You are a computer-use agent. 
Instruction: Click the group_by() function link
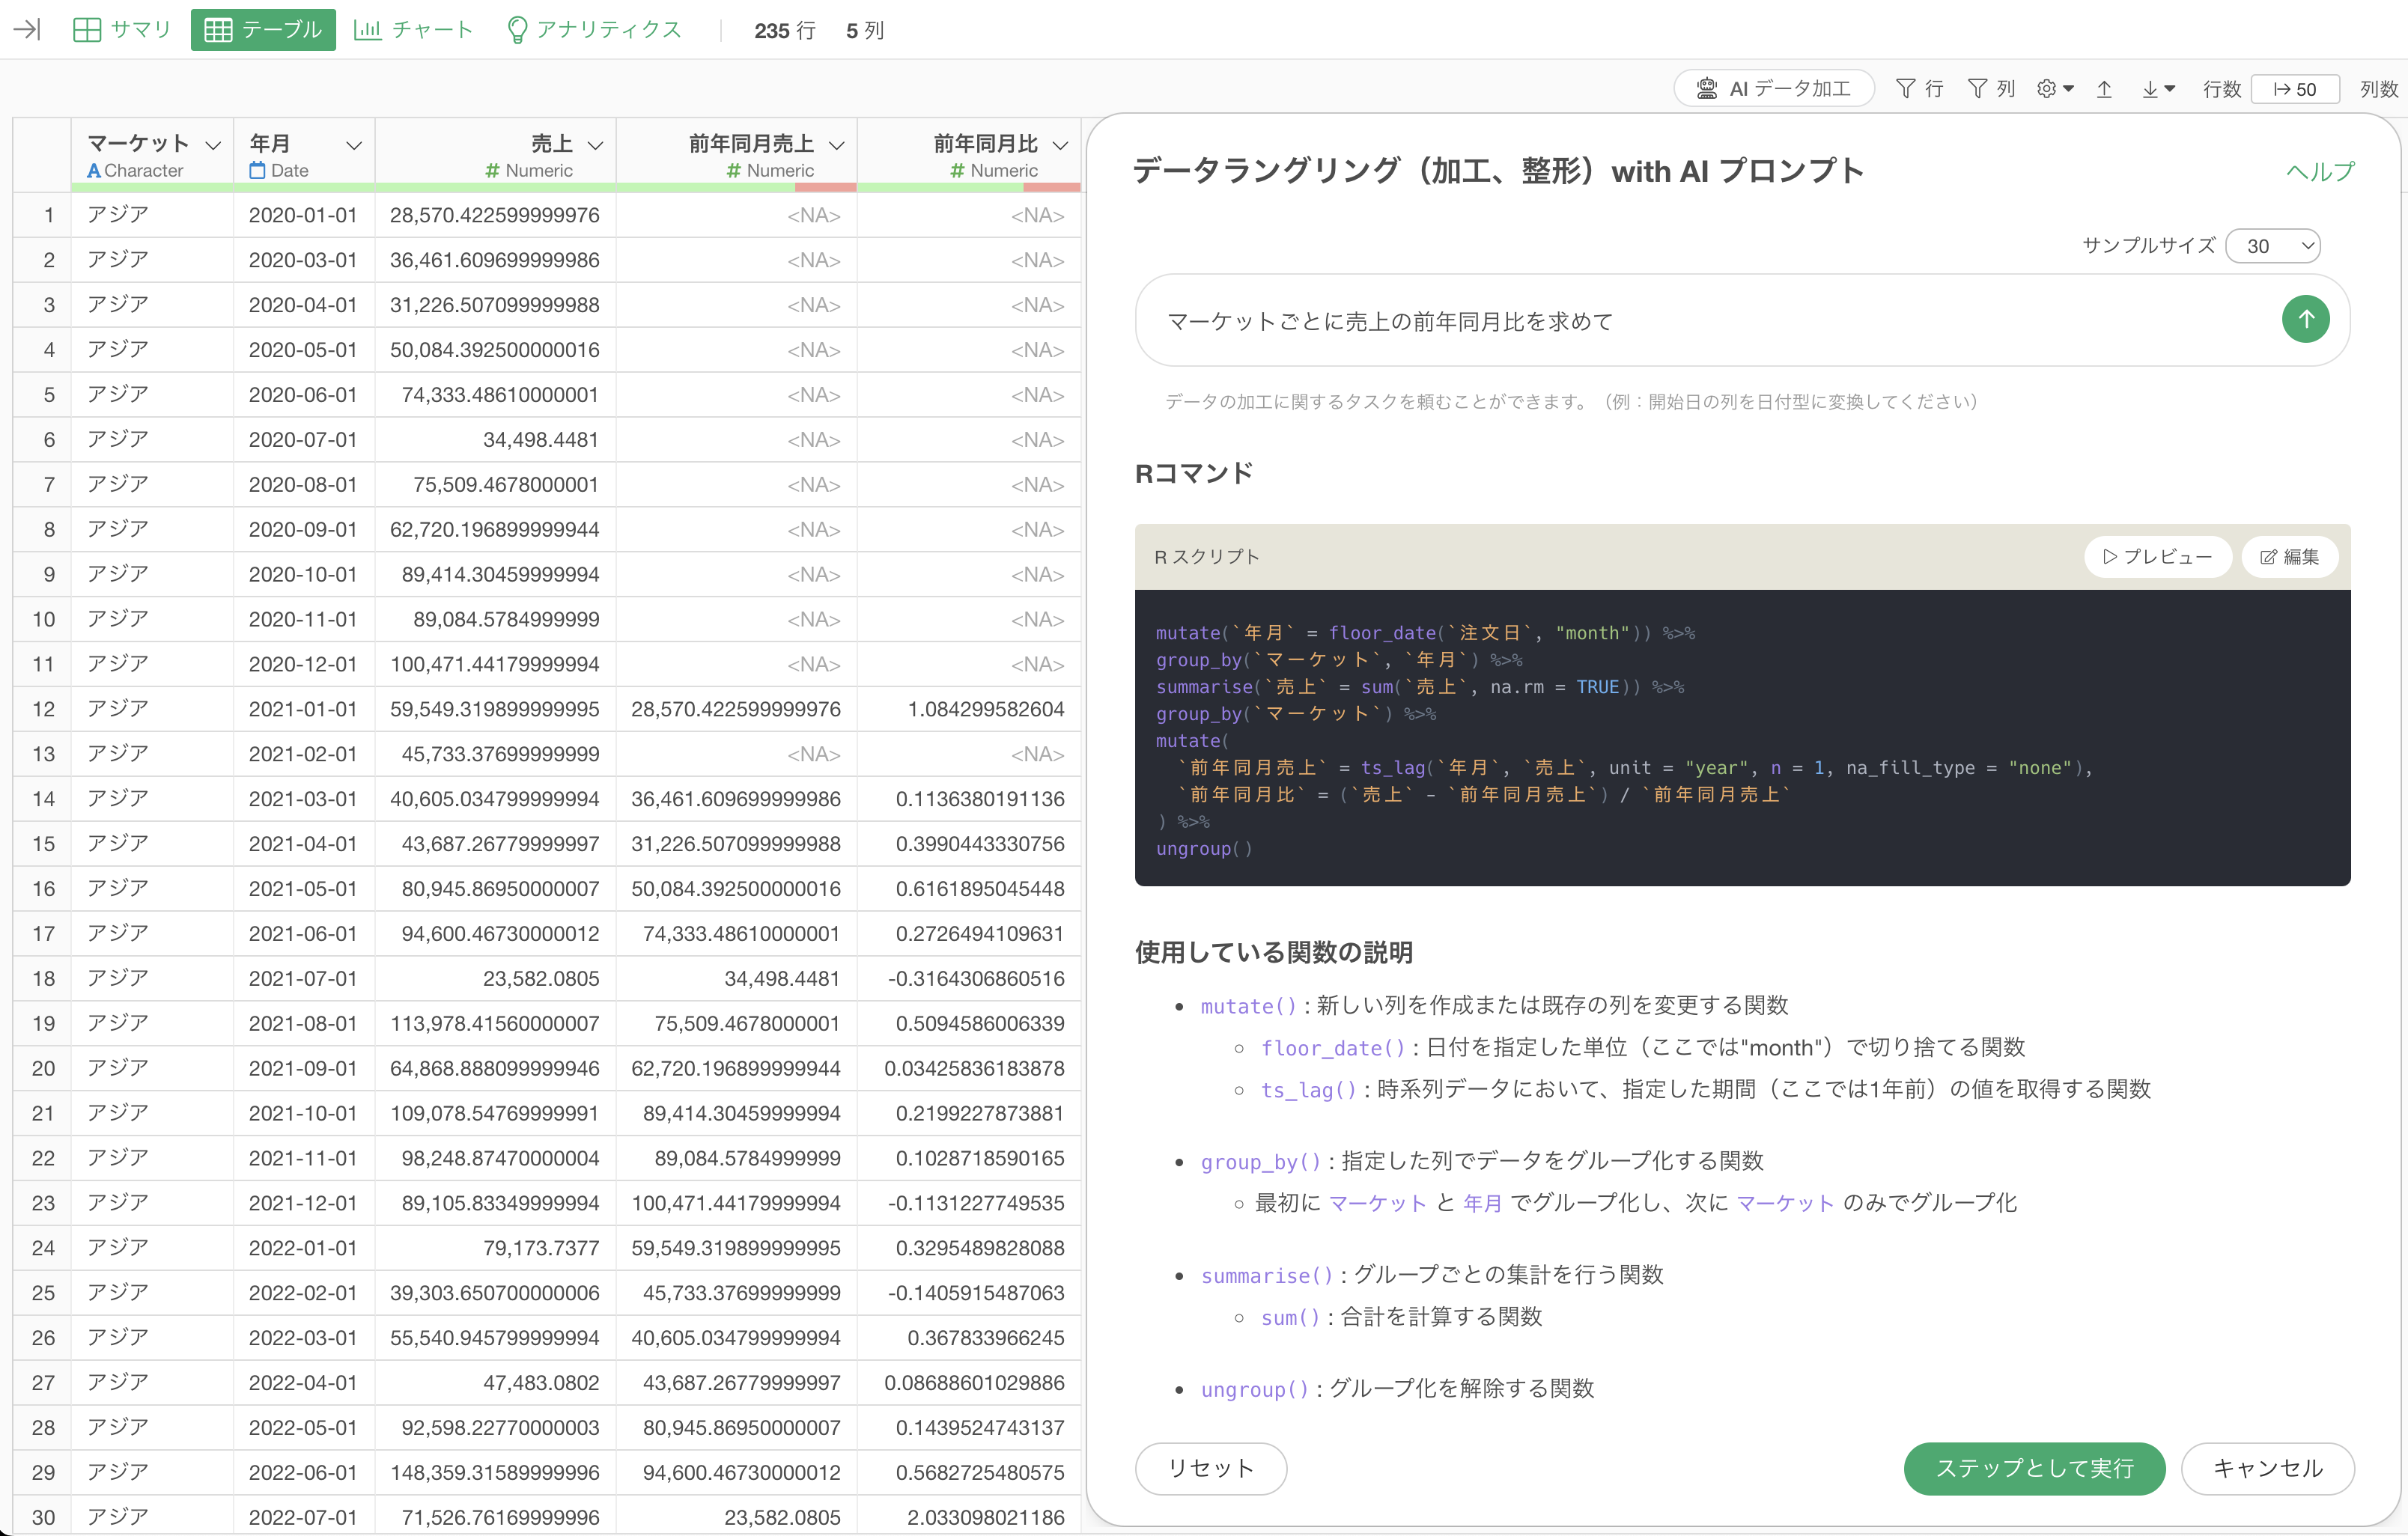[1260, 1162]
